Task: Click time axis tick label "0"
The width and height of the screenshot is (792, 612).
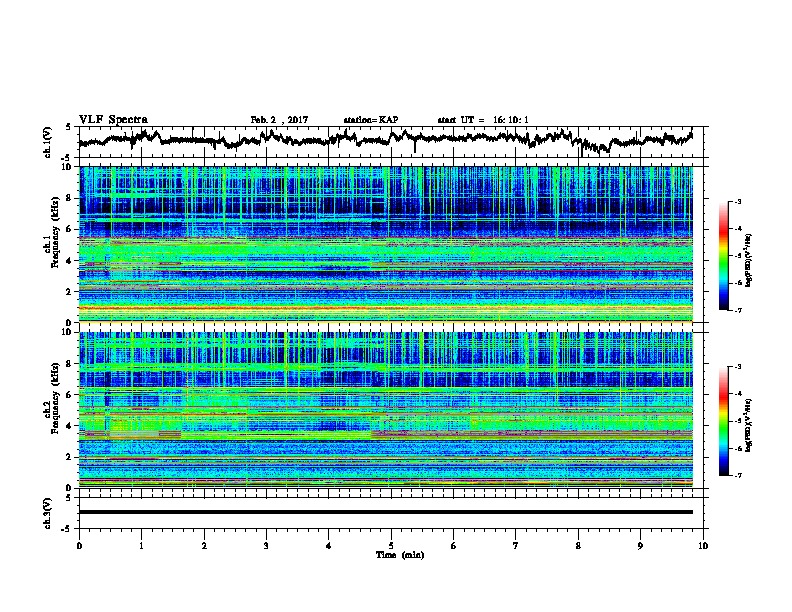Action: pos(79,546)
